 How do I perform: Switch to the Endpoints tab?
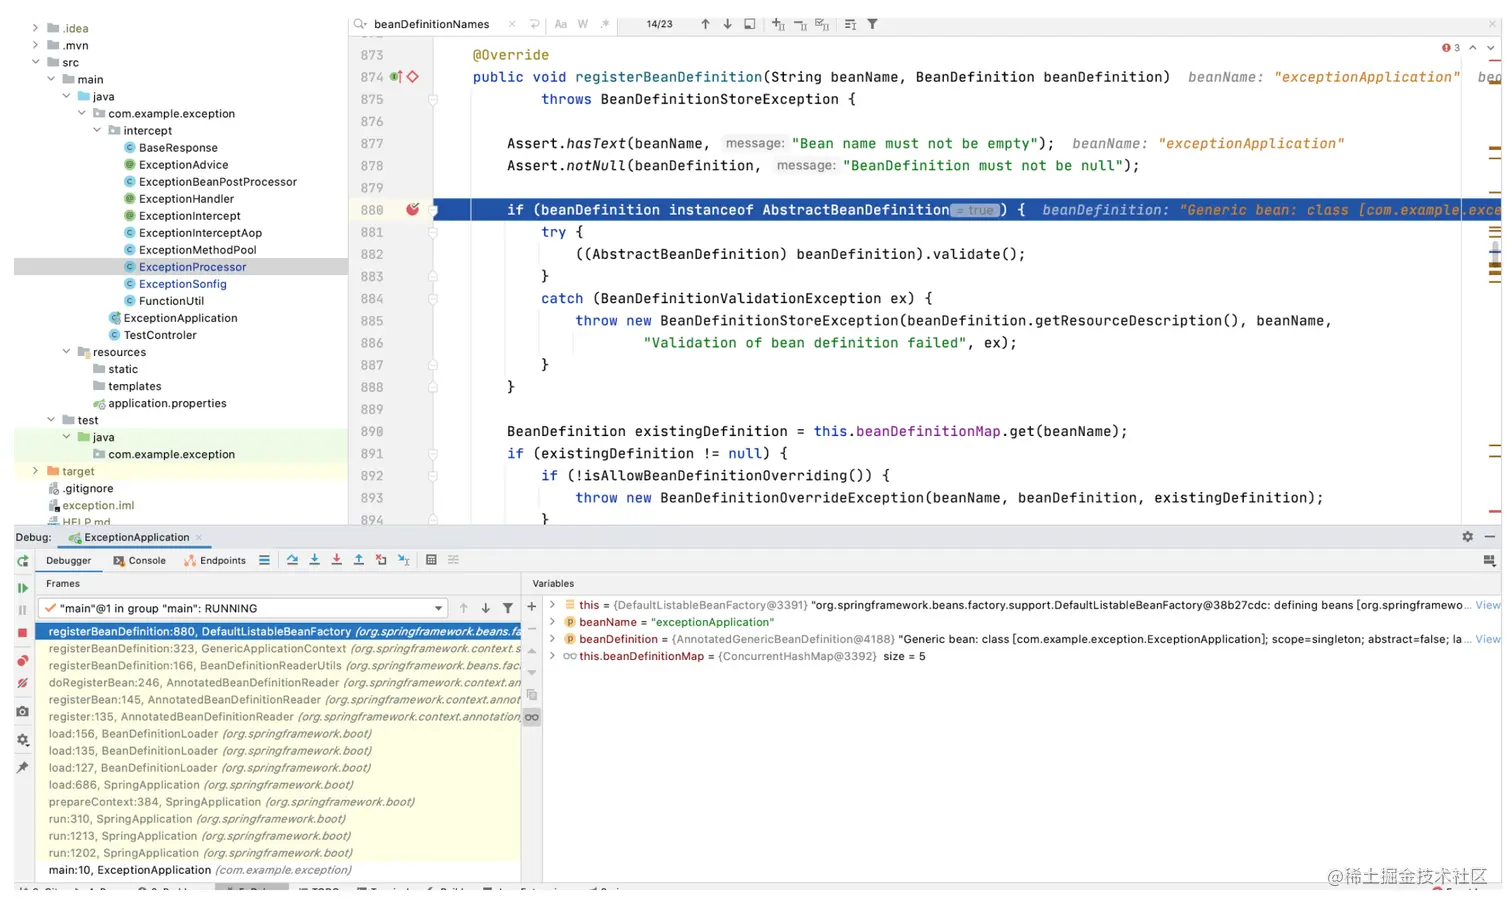pos(215,561)
